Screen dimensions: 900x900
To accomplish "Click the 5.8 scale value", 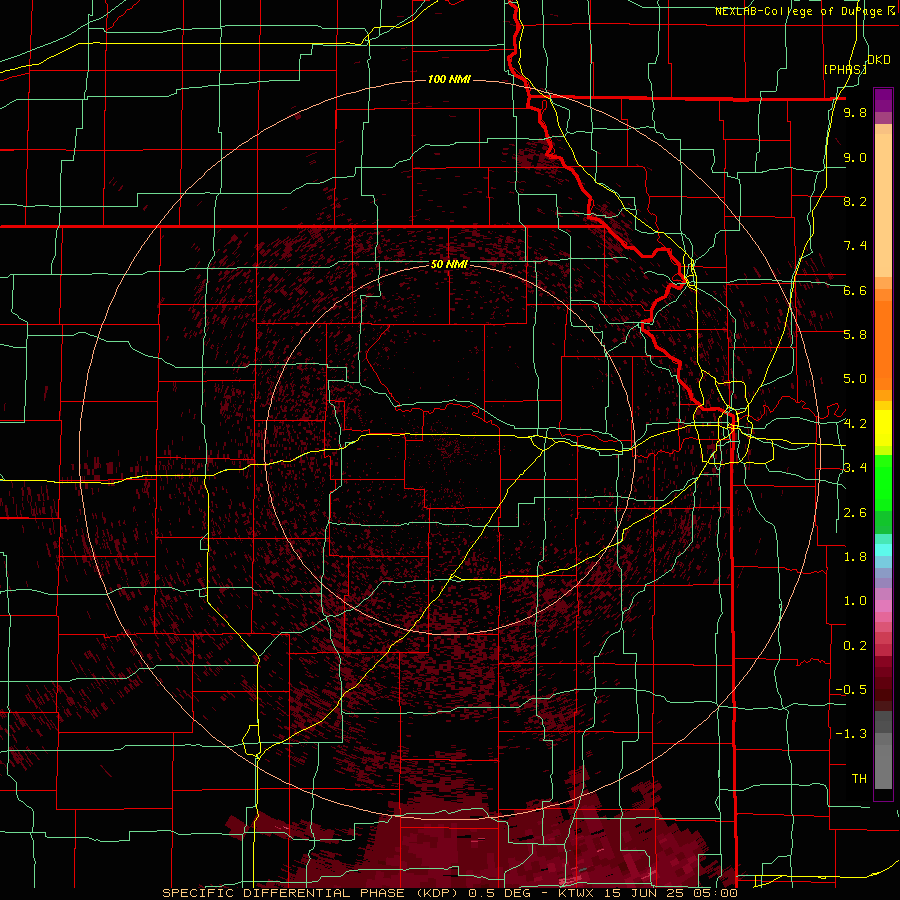I will [x=855, y=335].
